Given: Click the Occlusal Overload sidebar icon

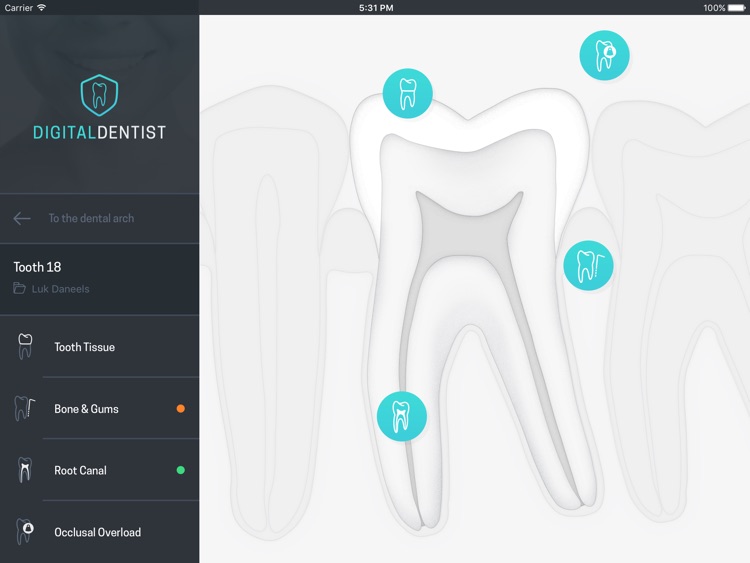Looking at the screenshot, I should (25, 531).
